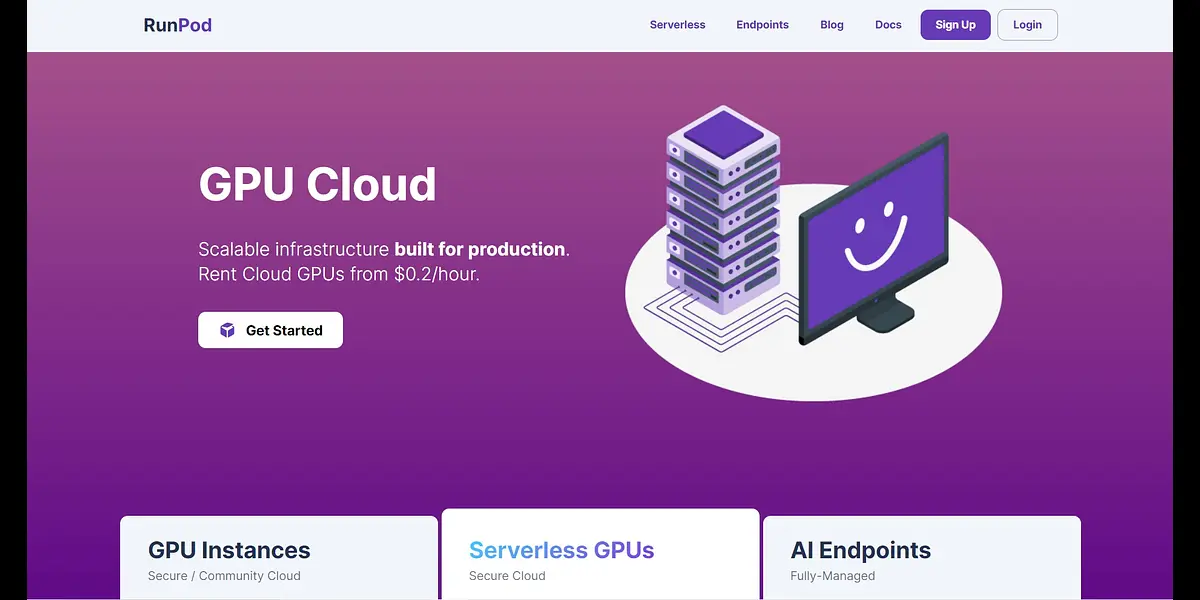The height and width of the screenshot is (600, 1200).
Task: Click the 'Fully-Managed' subtitle text
Action: click(x=832, y=576)
